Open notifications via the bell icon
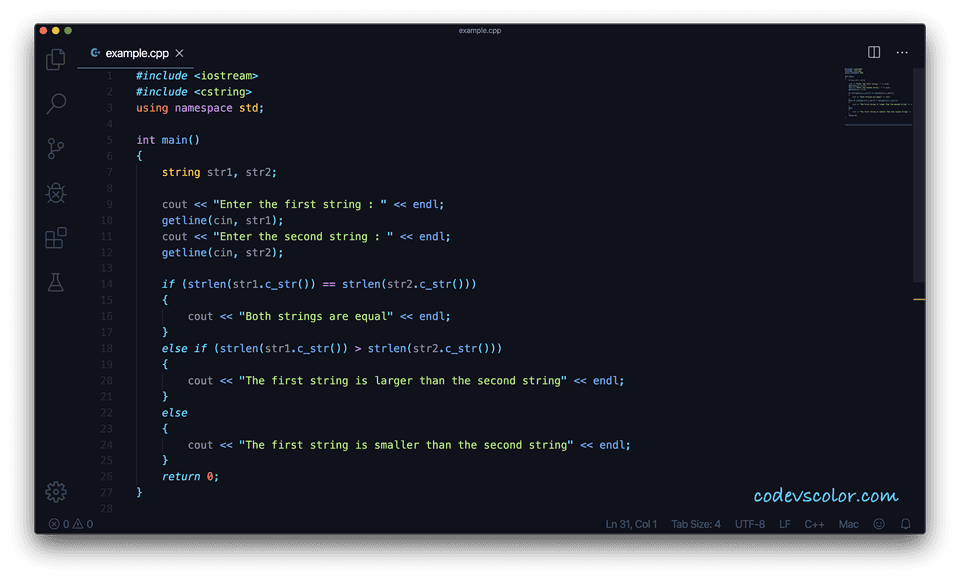 905,523
